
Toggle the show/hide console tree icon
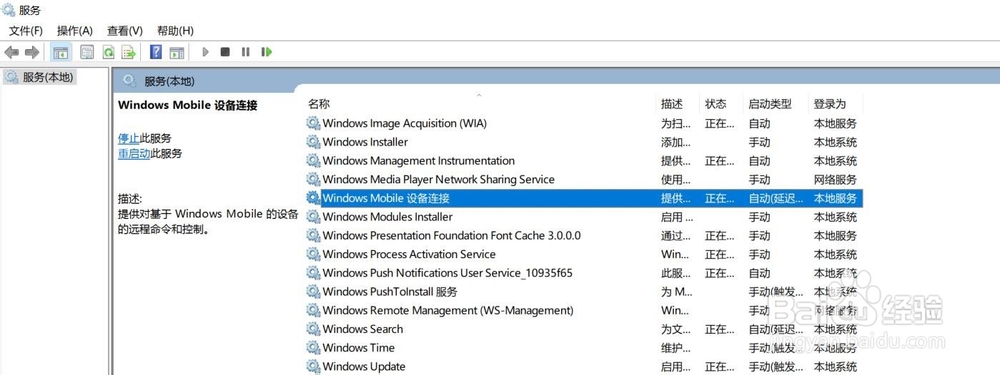(x=61, y=52)
